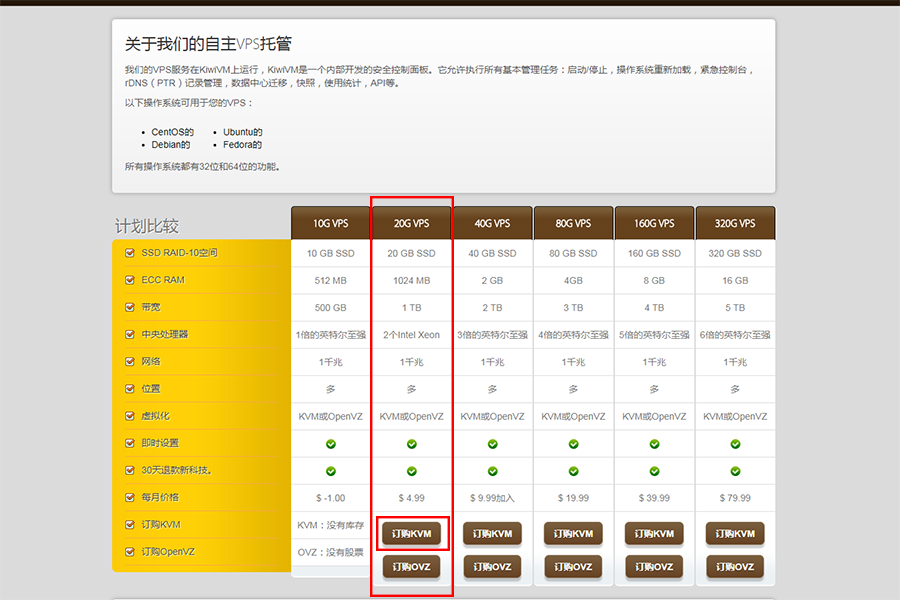
Task: Click green 30天退款 tick for 40G VPS
Action: [x=492, y=471]
